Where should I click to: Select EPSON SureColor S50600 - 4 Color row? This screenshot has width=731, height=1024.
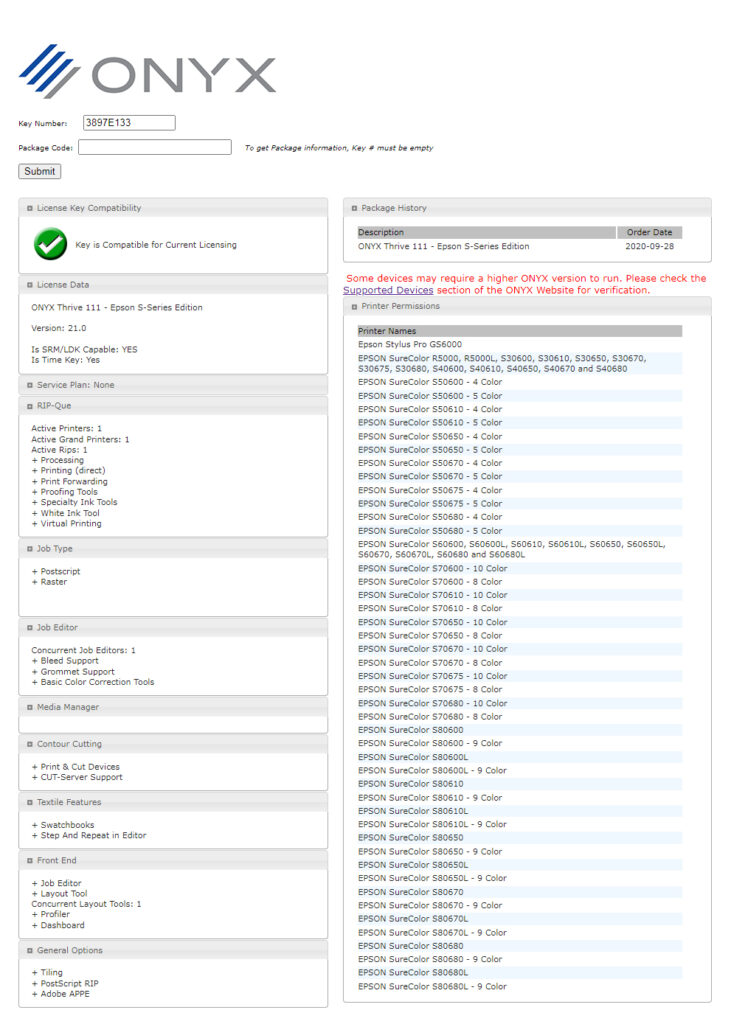519,382
